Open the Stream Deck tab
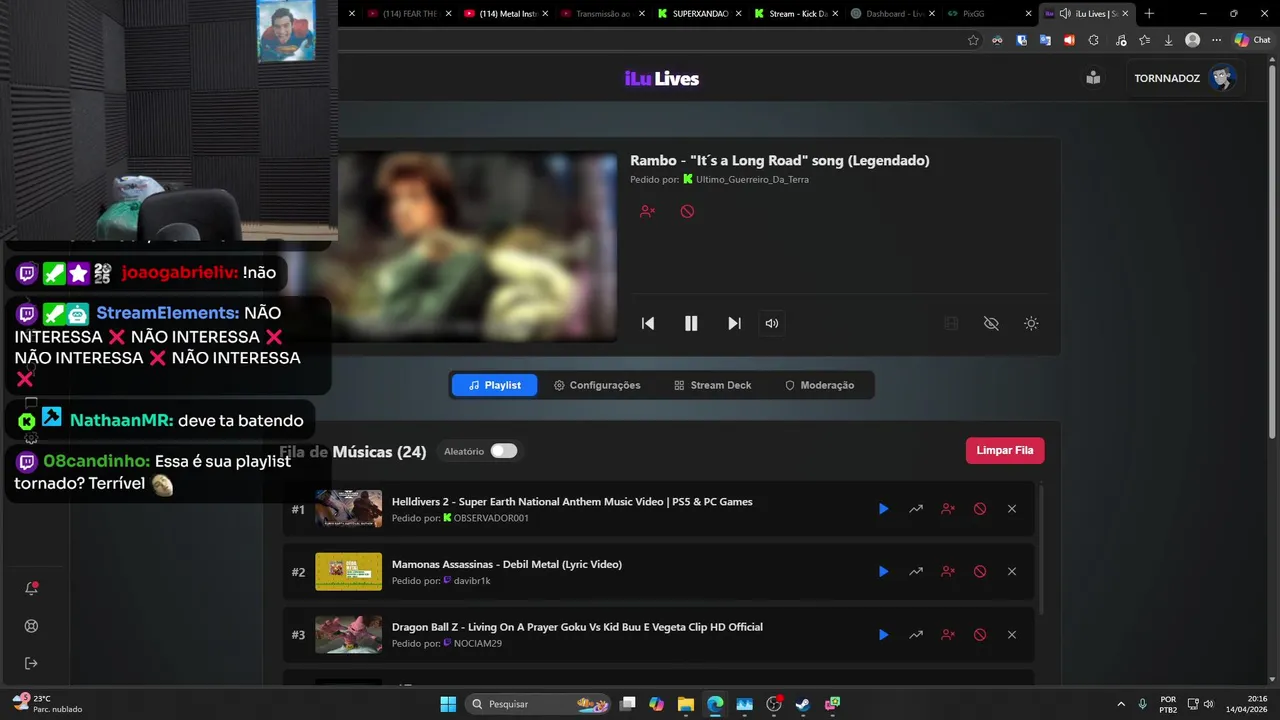1280x720 pixels. click(x=713, y=385)
